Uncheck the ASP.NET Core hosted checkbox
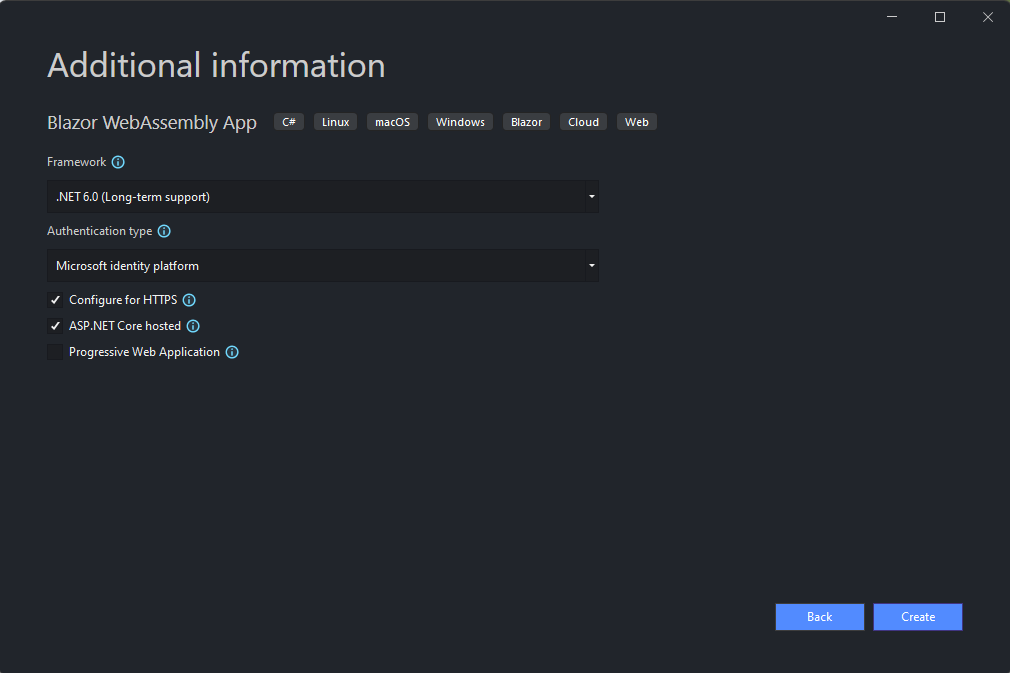The width and height of the screenshot is (1010, 673). pyautogui.click(x=55, y=326)
